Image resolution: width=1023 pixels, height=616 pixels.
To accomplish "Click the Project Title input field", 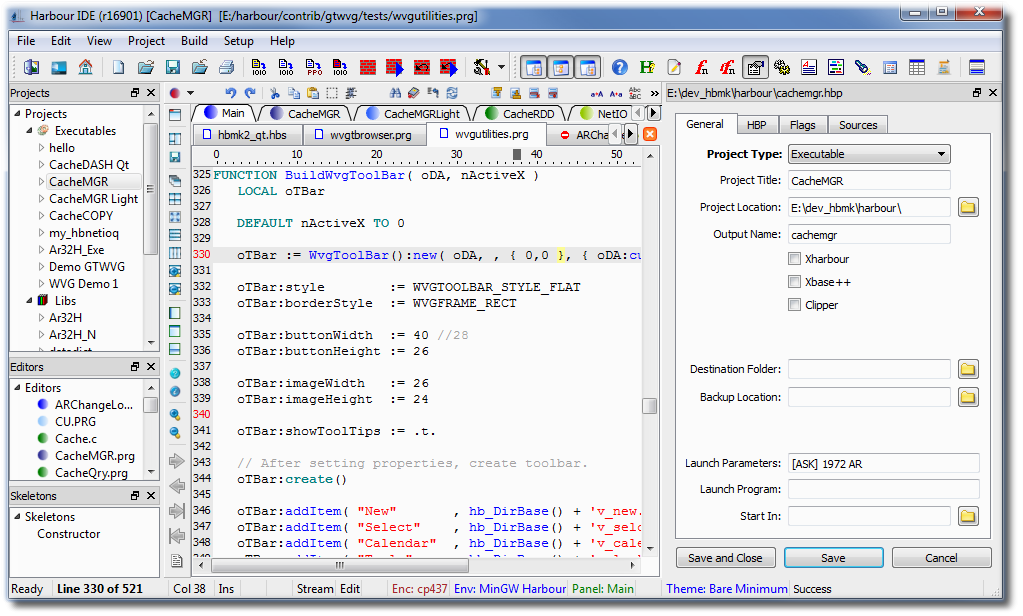I will tap(868, 181).
